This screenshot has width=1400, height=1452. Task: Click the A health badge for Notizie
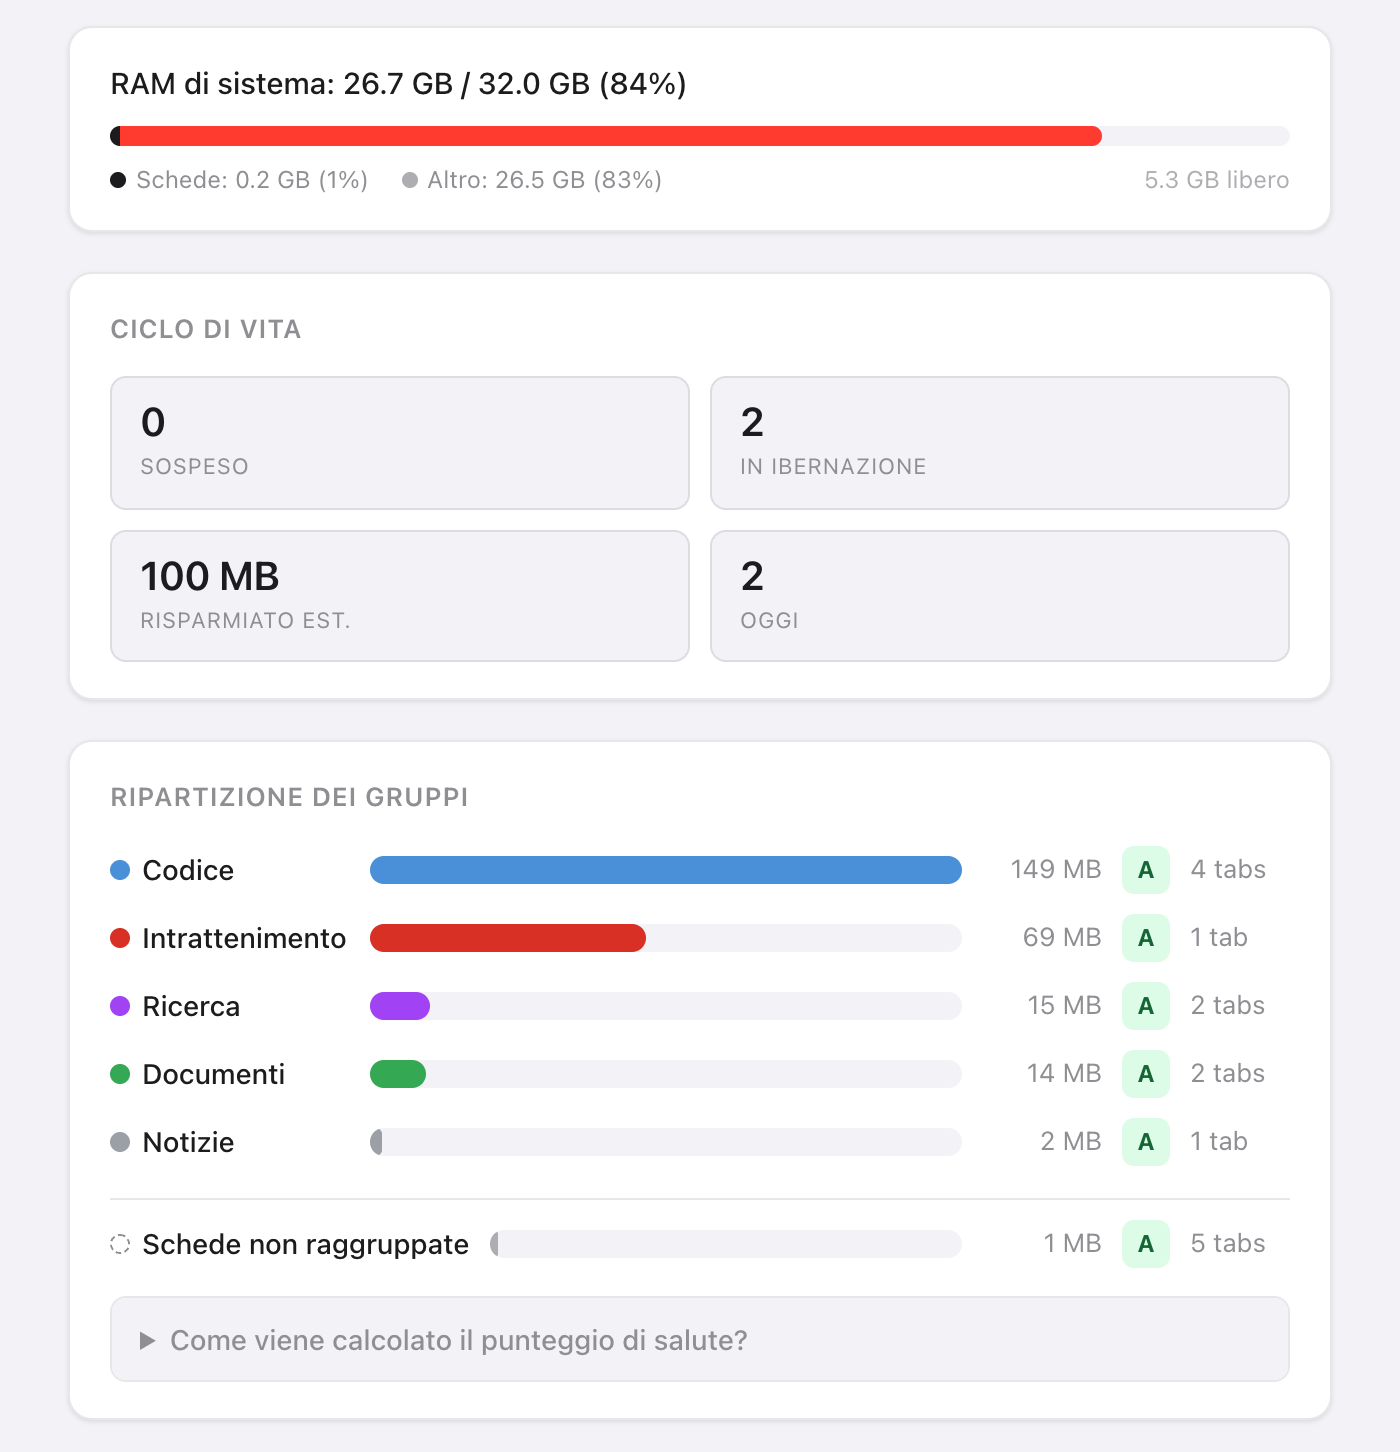tap(1146, 1142)
